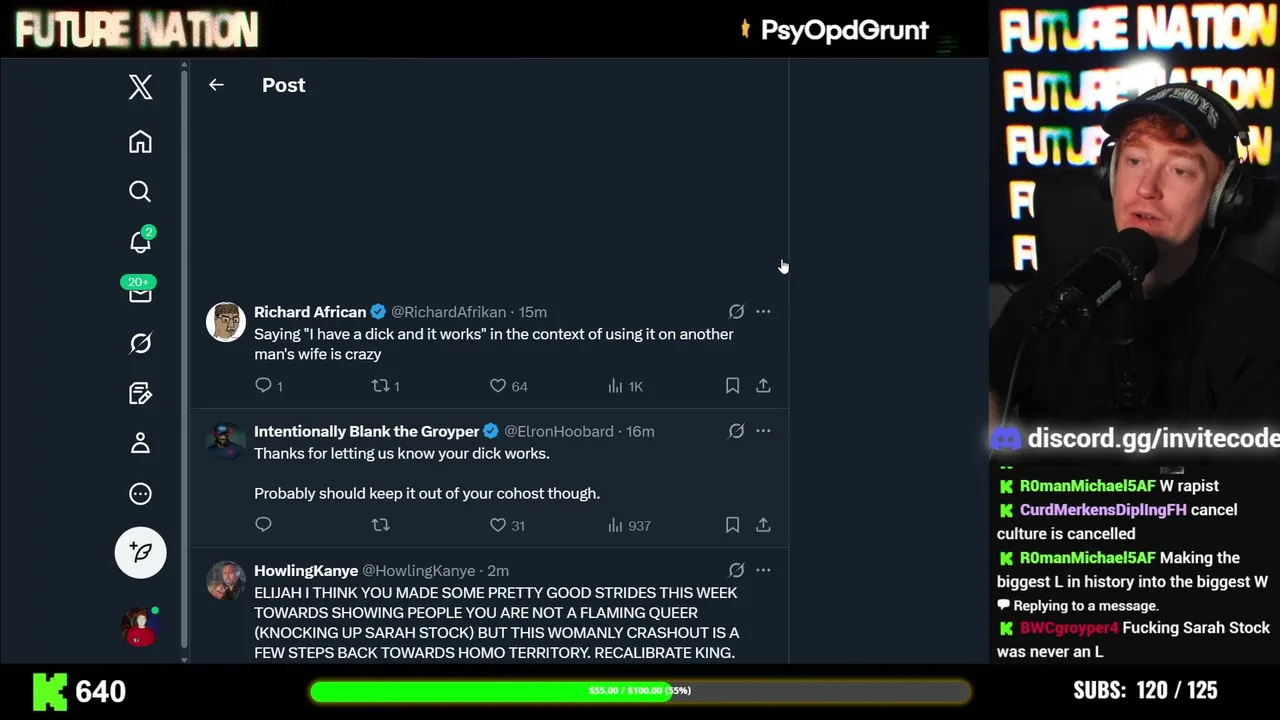Click the green donation goal progress bar

pyautogui.click(x=640, y=691)
